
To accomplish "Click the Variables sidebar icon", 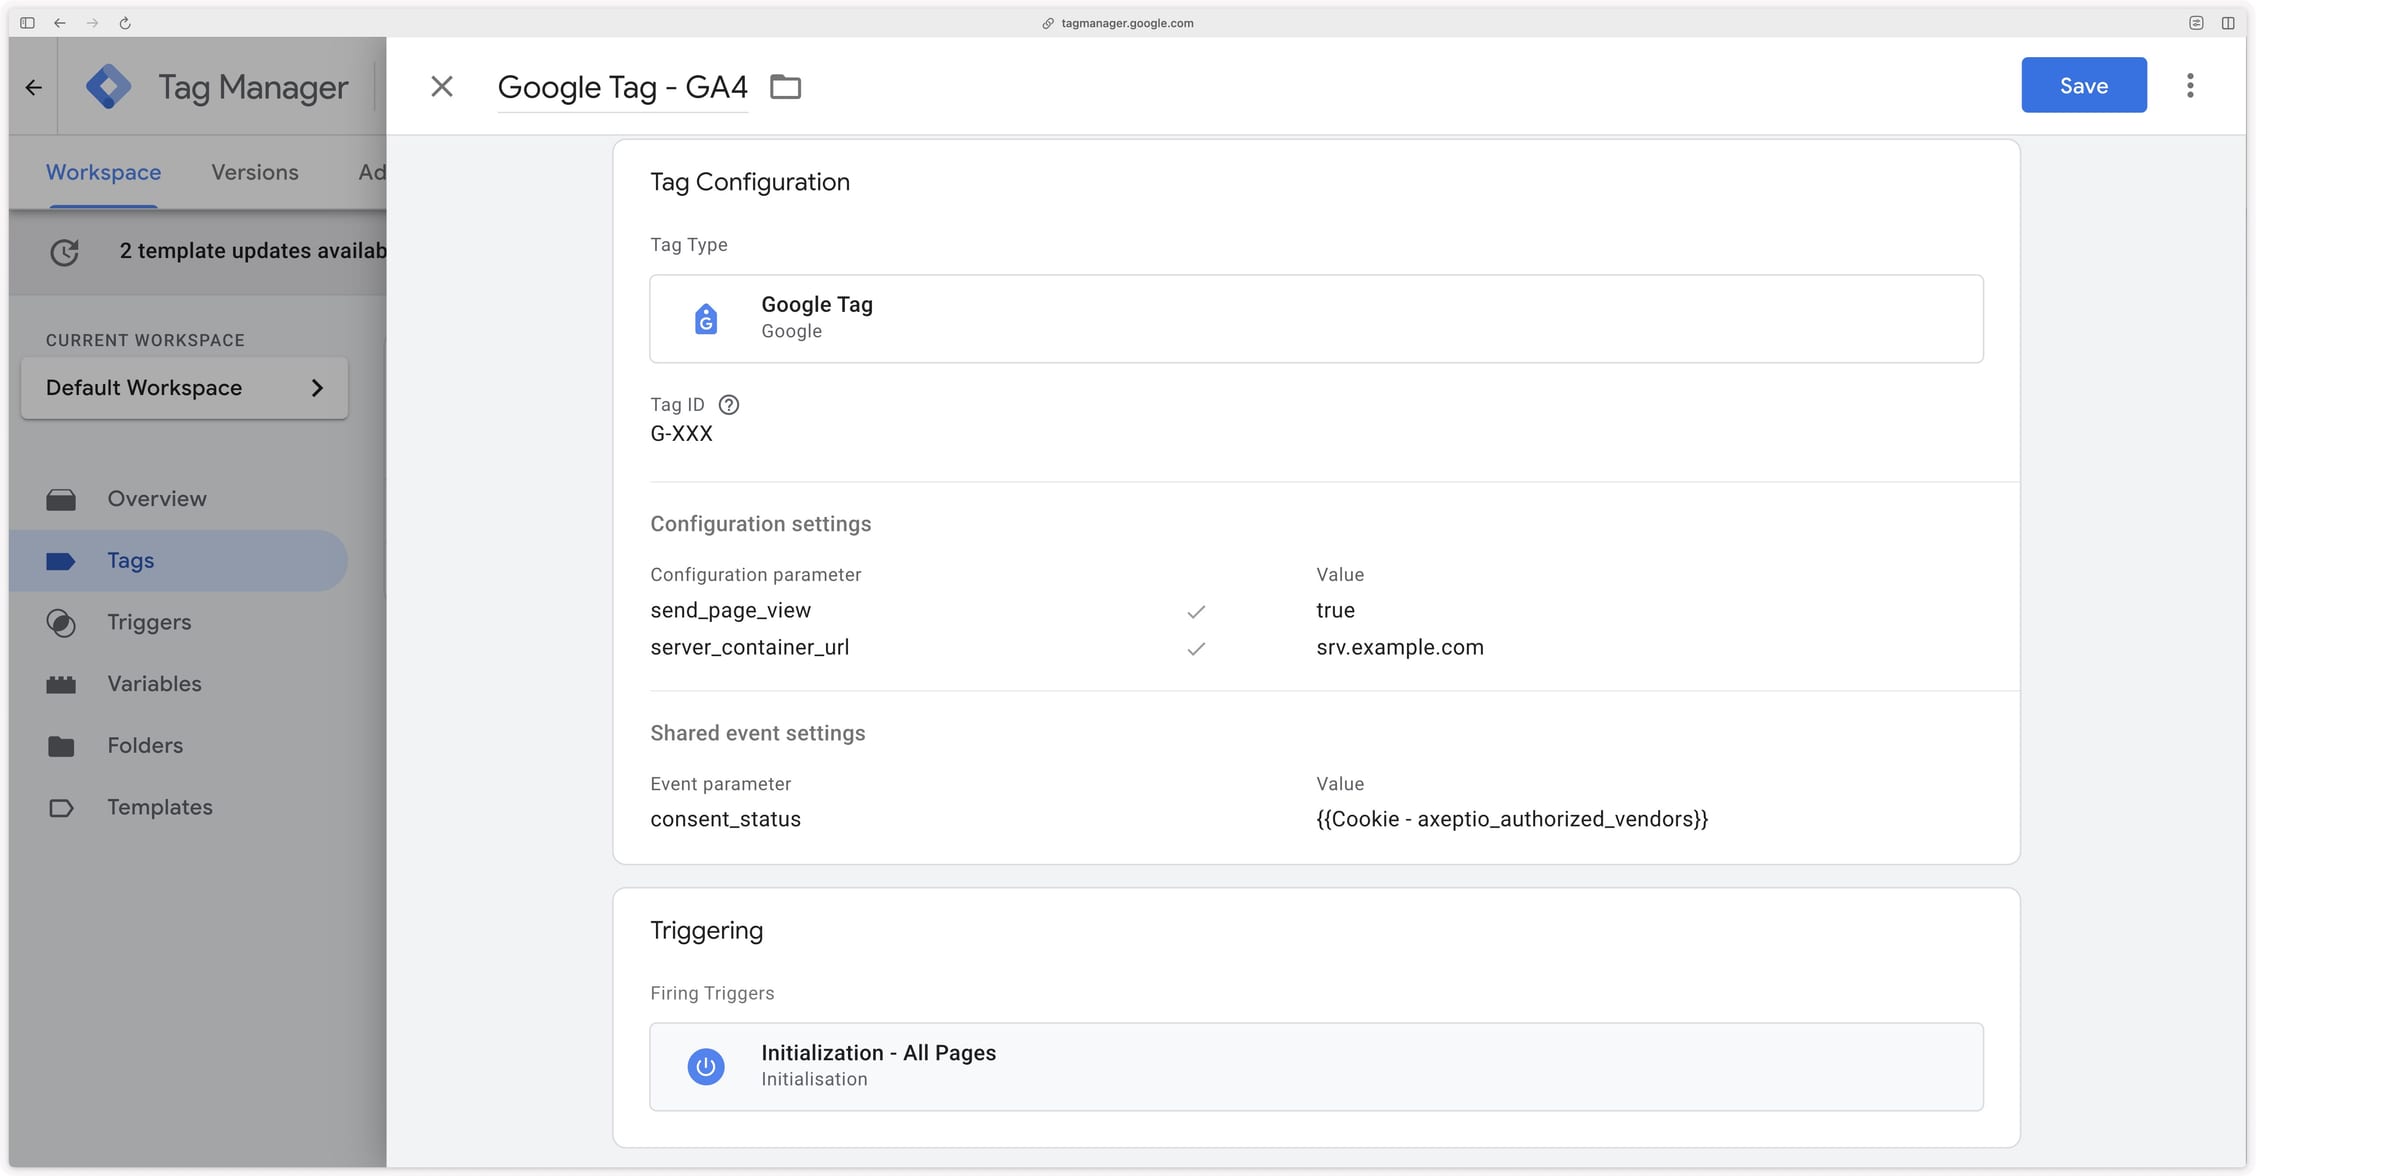I will coord(61,684).
